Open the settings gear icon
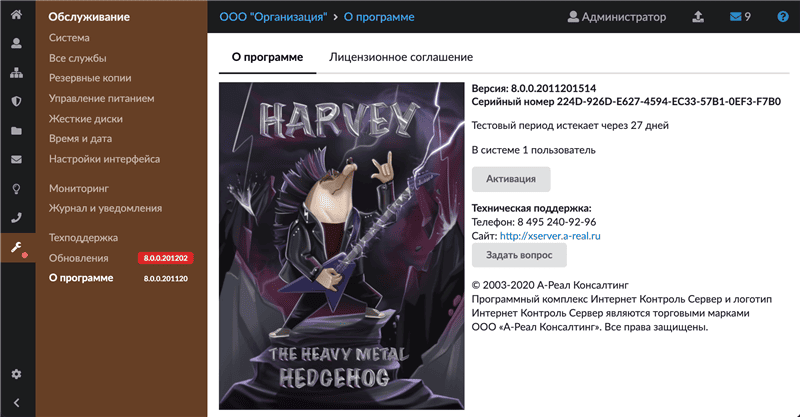This screenshot has height=417, width=800. coord(16,374)
